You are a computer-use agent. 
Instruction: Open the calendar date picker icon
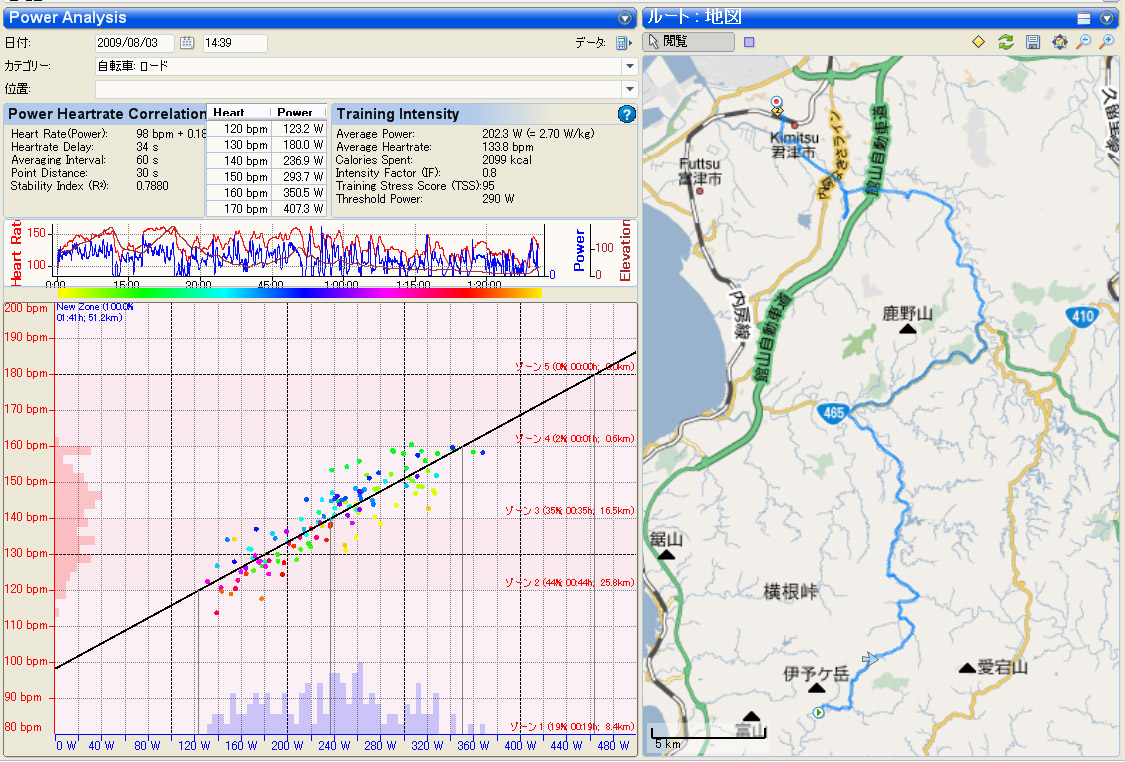(x=187, y=43)
